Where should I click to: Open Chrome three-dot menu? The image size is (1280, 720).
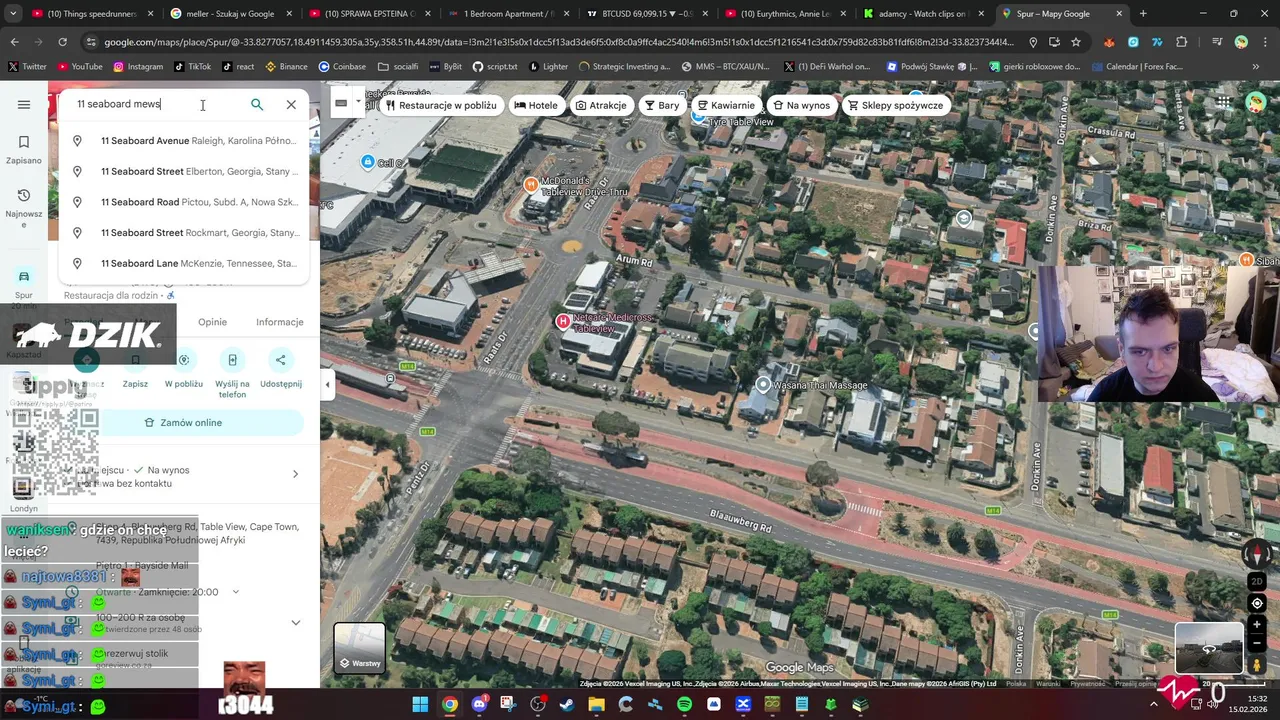(x=1265, y=42)
